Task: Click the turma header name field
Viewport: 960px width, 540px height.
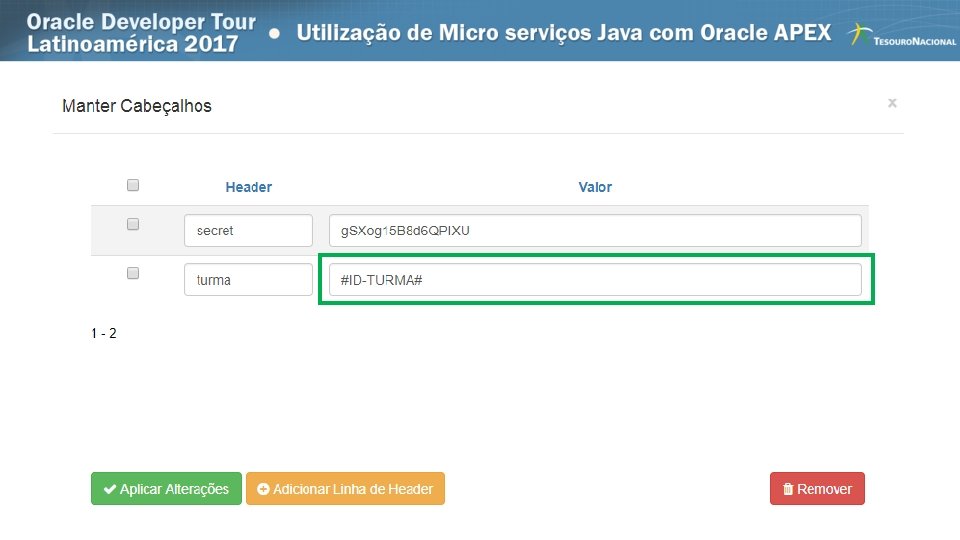Action: coord(248,280)
